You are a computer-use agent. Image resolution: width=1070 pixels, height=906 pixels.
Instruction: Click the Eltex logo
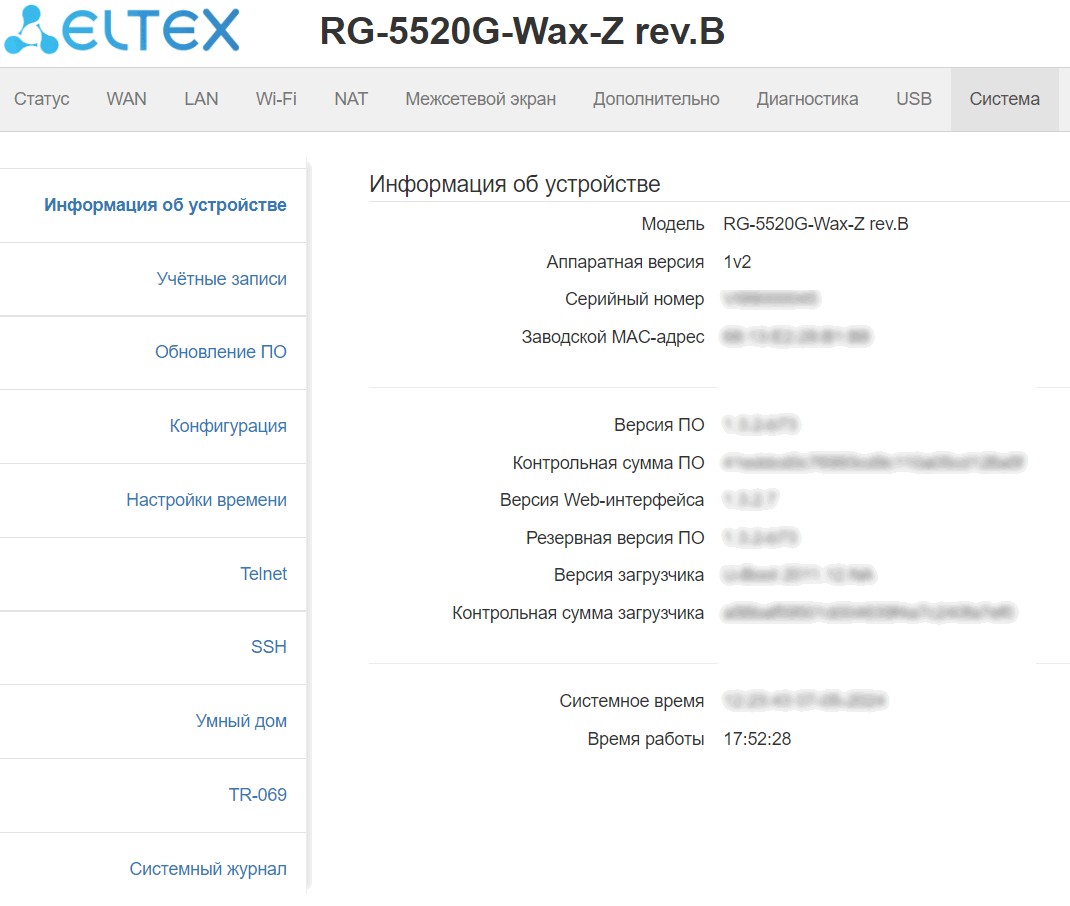click(x=122, y=30)
